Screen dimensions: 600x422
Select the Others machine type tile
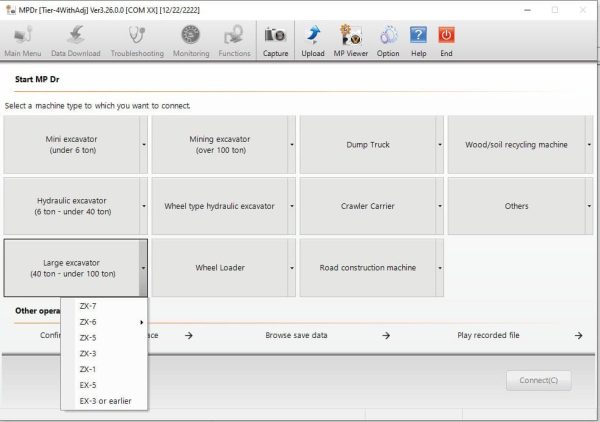point(516,206)
